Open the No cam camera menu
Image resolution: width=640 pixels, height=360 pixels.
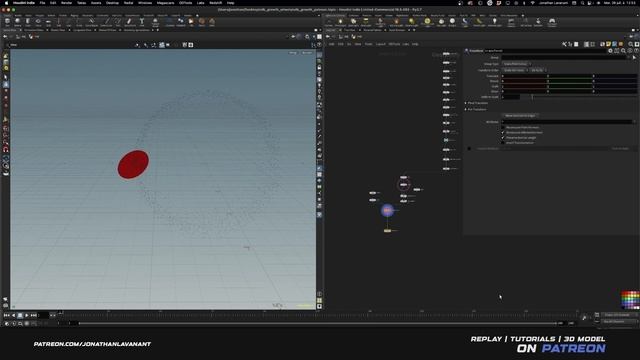pos(307,53)
